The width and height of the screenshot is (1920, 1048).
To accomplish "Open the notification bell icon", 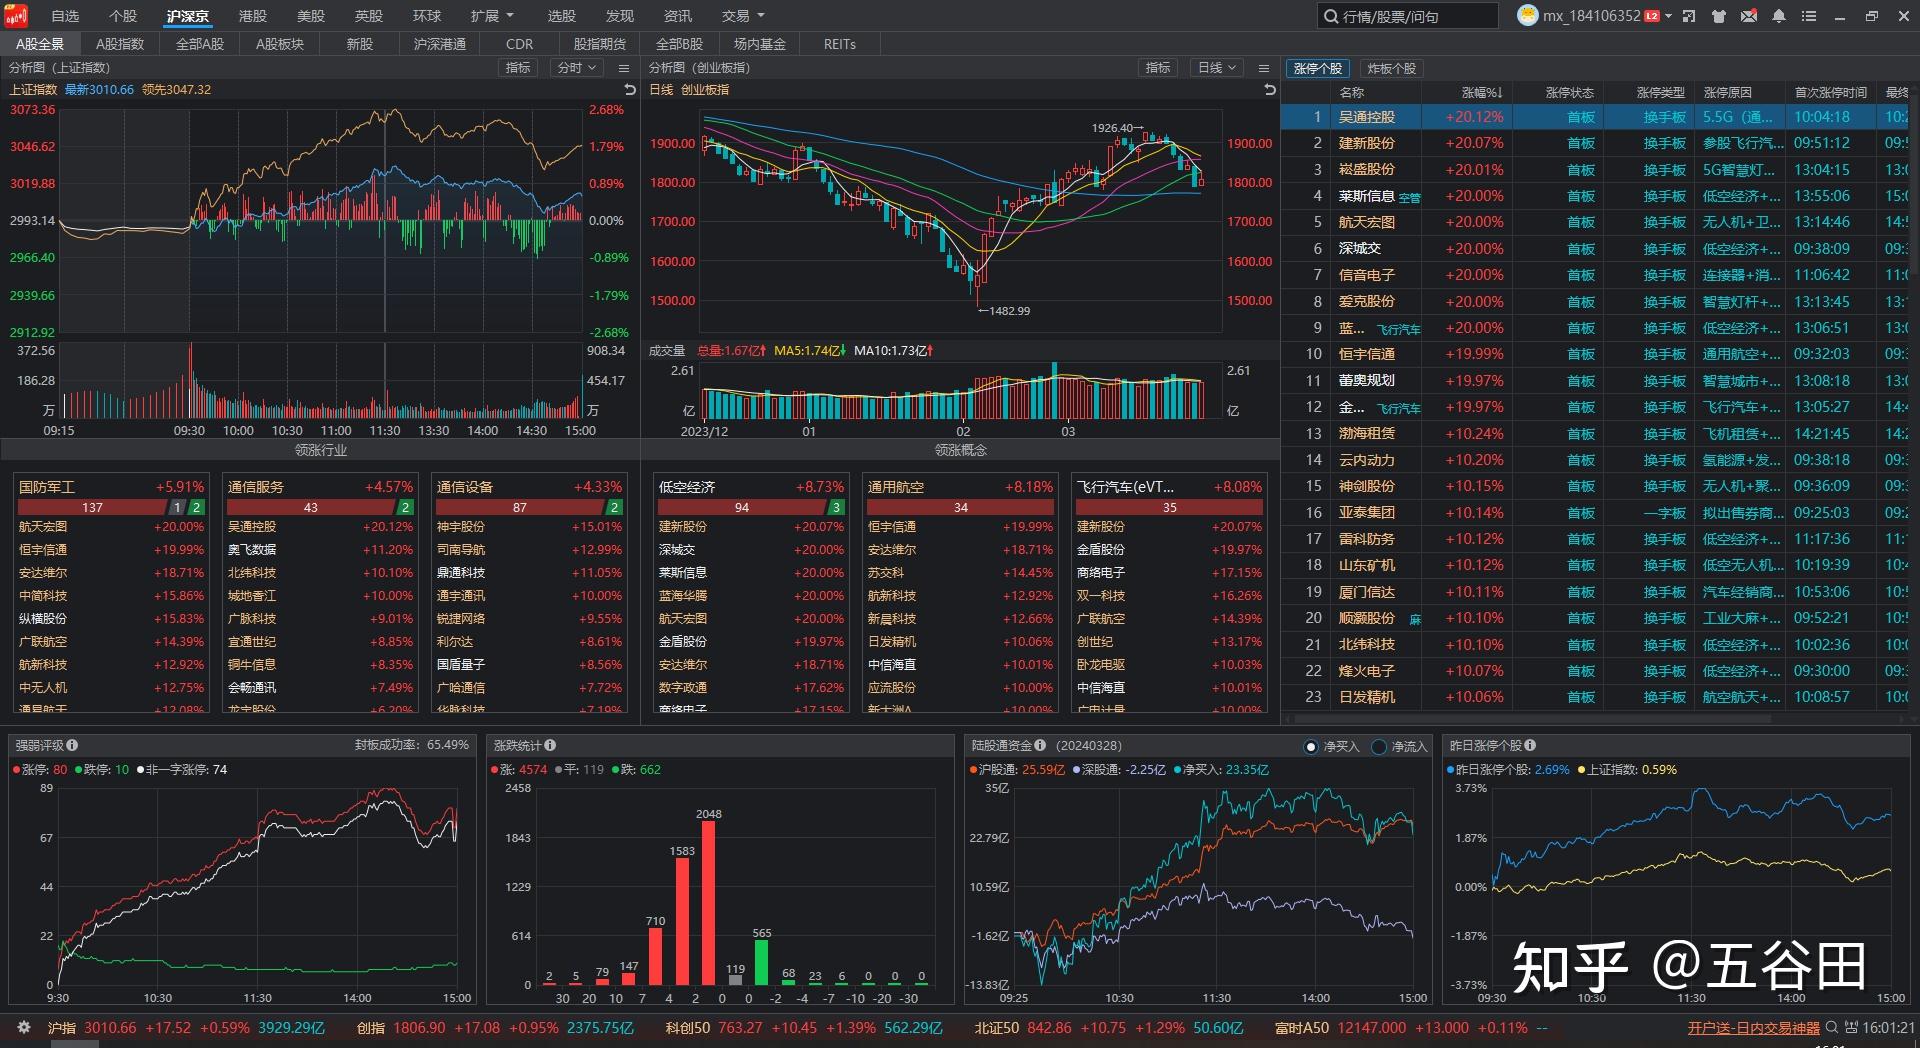I will (x=1779, y=17).
